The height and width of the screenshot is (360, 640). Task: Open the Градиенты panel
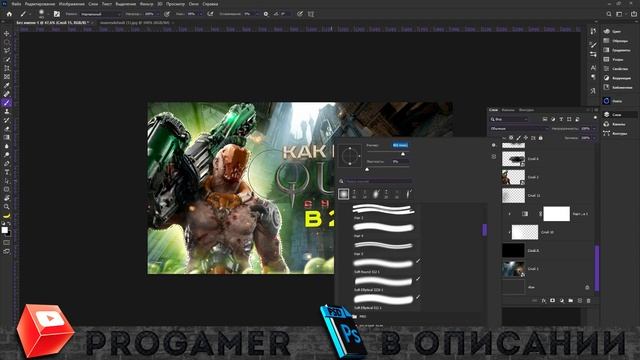click(617, 50)
